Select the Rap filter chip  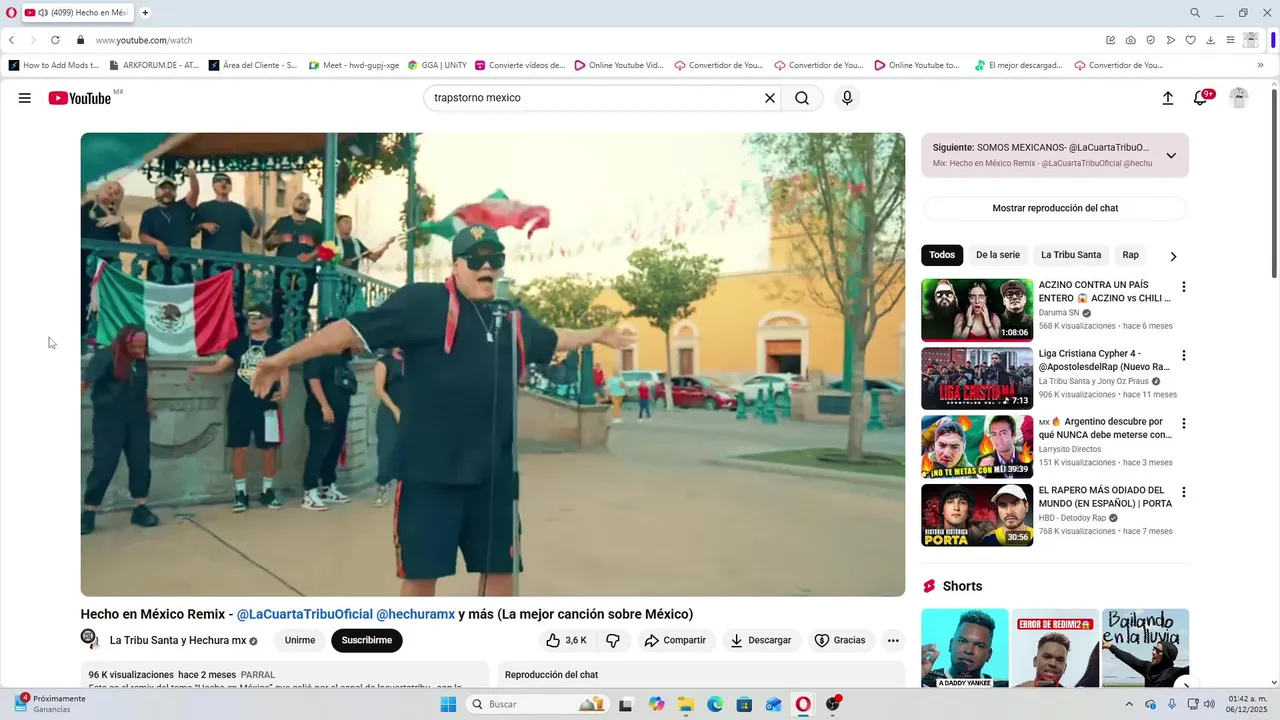pyautogui.click(x=1130, y=255)
